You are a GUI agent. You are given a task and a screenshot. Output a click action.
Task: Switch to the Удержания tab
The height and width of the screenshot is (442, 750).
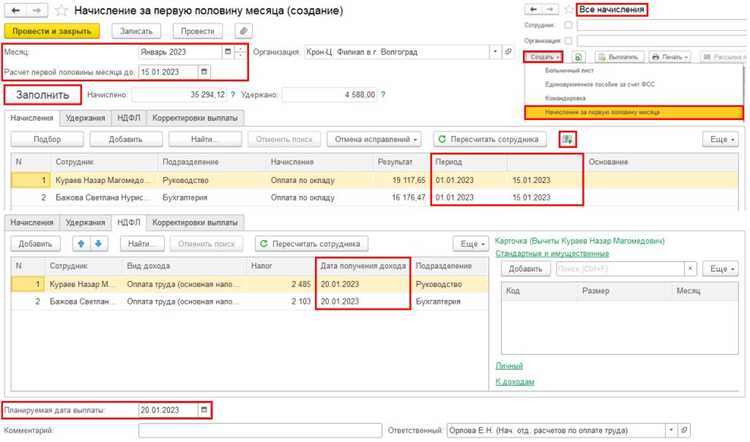click(85, 118)
